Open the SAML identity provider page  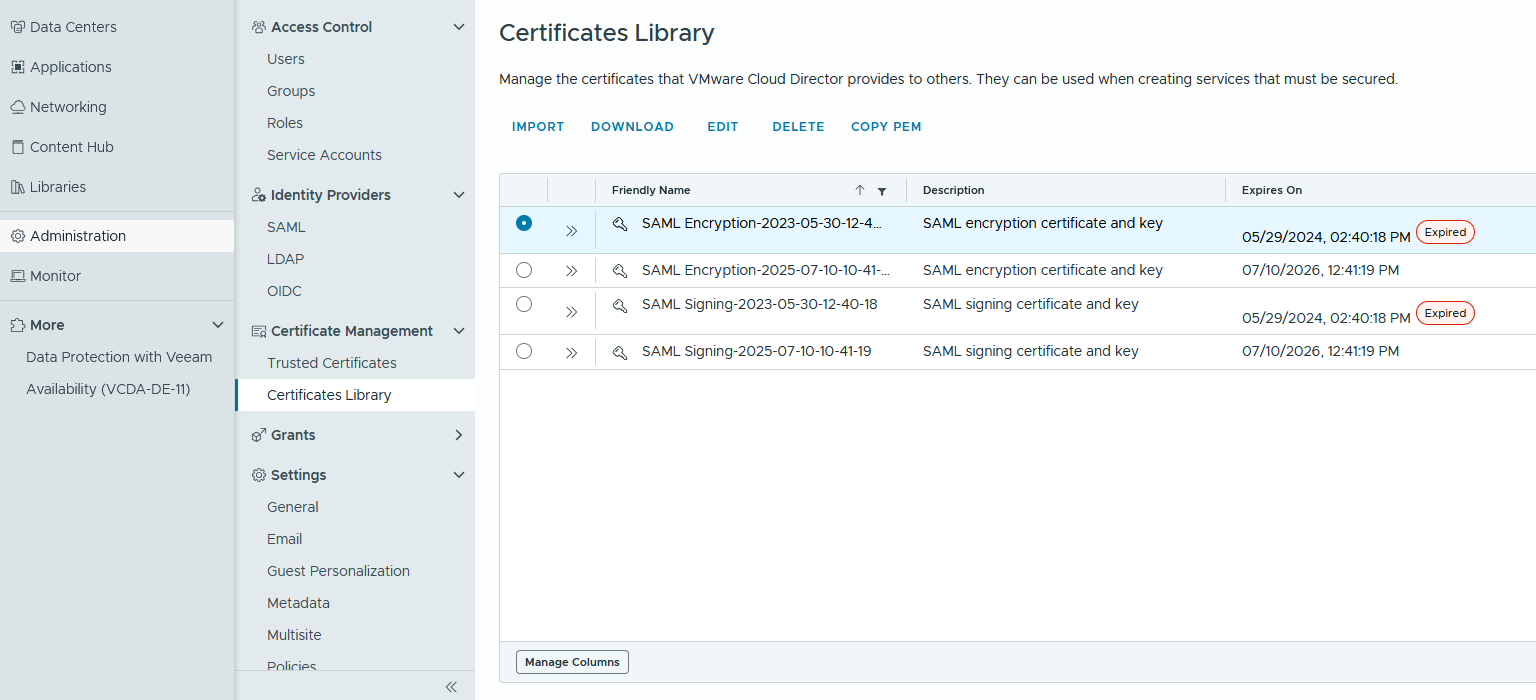[286, 227]
